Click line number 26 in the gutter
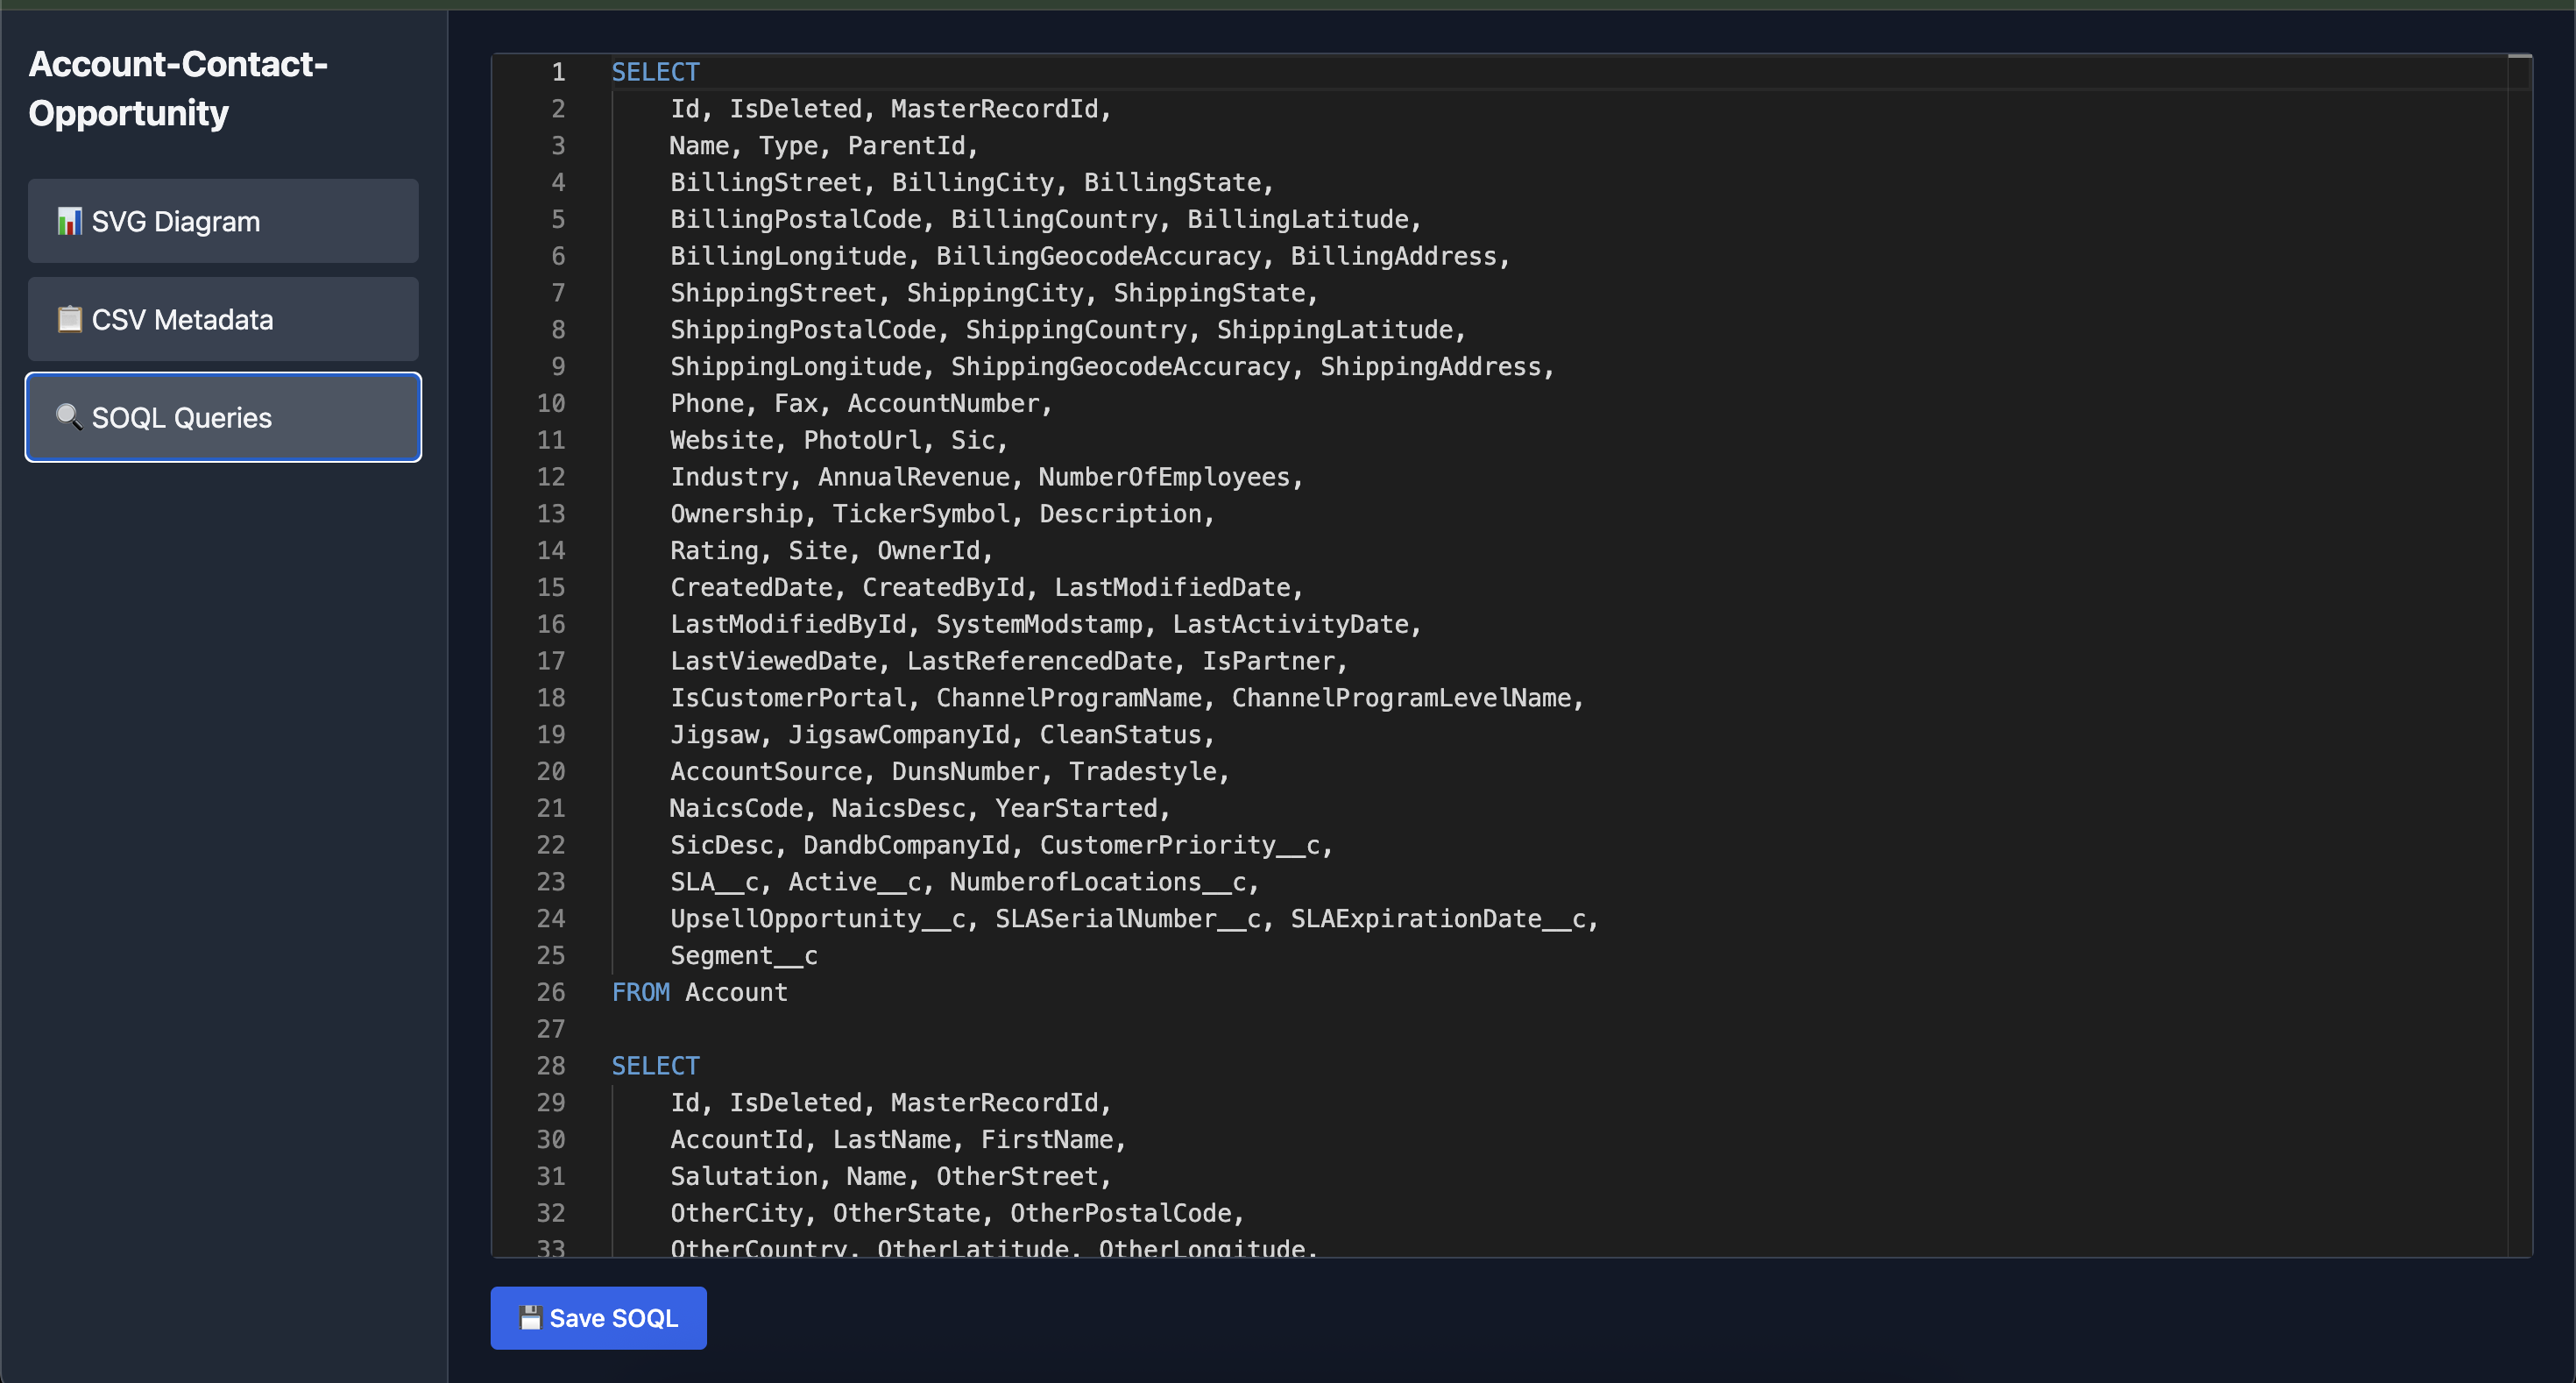Image resolution: width=2576 pixels, height=1383 pixels. (x=551, y=992)
